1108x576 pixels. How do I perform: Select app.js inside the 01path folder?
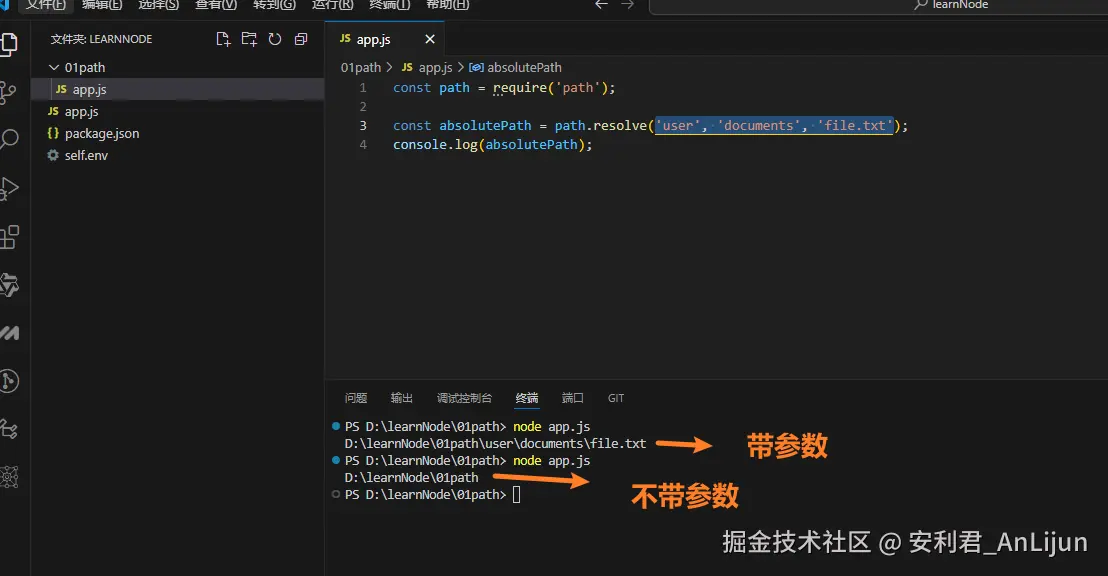pos(177,89)
